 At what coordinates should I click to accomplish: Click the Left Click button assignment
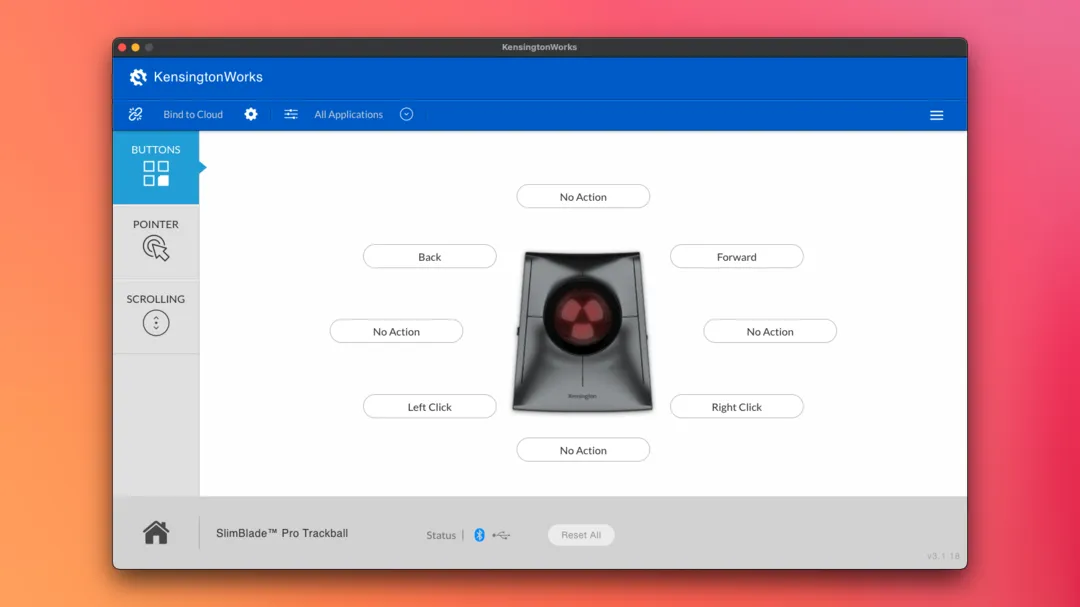tap(429, 407)
